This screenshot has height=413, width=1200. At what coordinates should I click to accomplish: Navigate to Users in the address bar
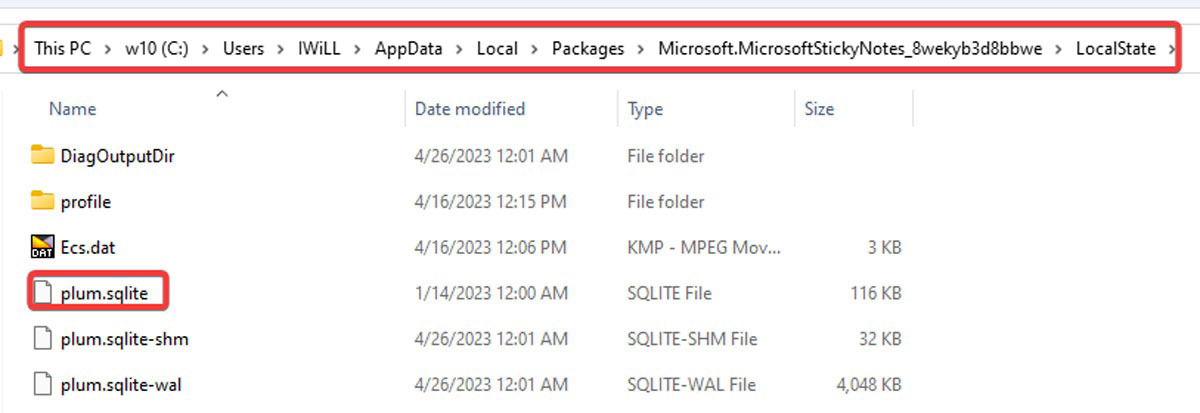click(x=244, y=49)
